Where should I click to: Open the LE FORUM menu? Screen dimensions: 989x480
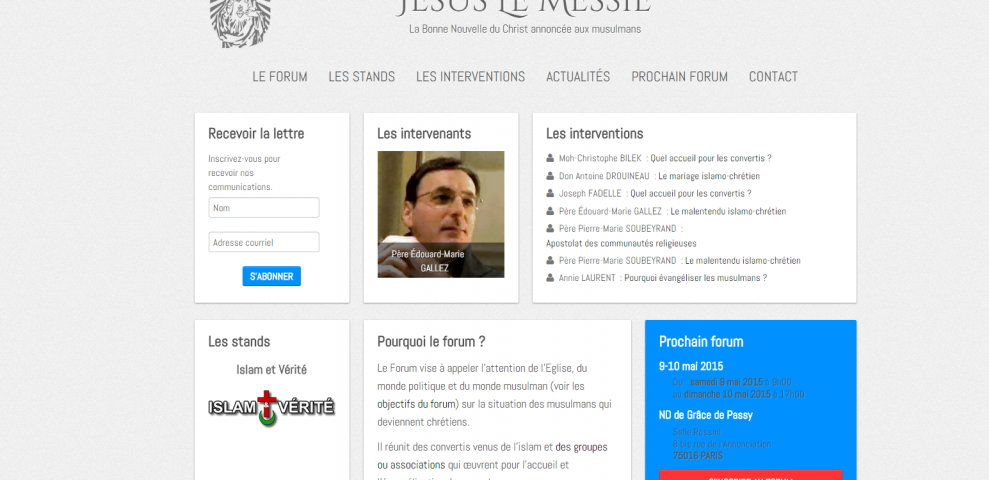click(280, 77)
